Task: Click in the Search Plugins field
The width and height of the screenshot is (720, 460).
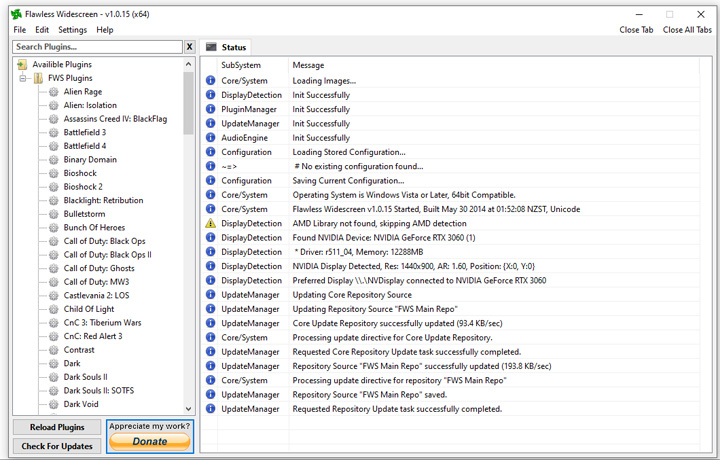Action: click(x=97, y=47)
